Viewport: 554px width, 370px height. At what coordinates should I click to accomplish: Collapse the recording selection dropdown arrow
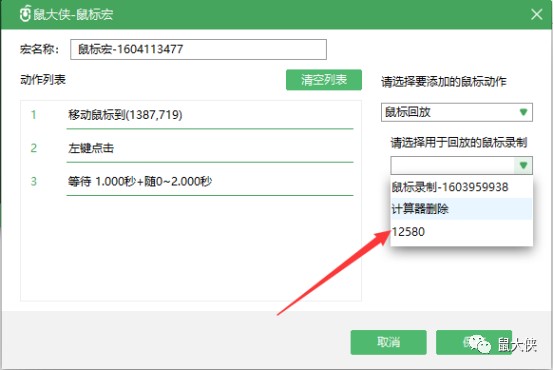(x=523, y=165)
